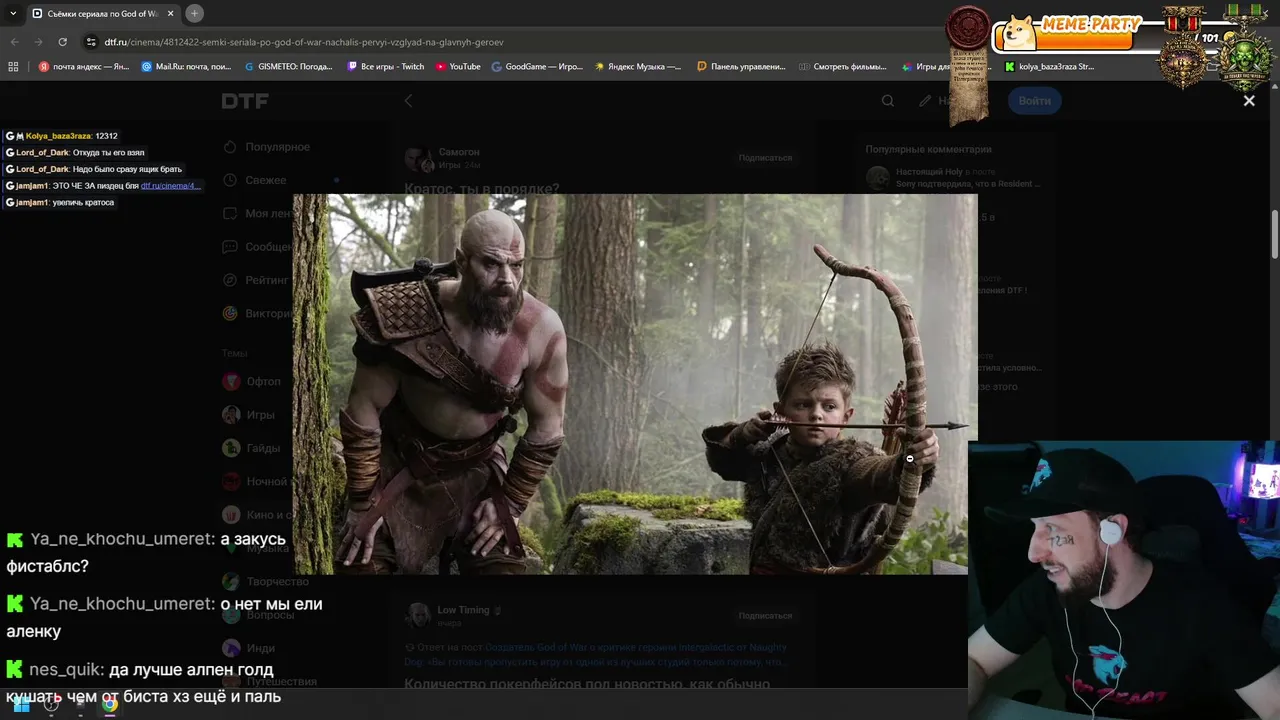Open 'Все игры - Twitch' bookmark

pyautogui.click(x=386, y=67)
